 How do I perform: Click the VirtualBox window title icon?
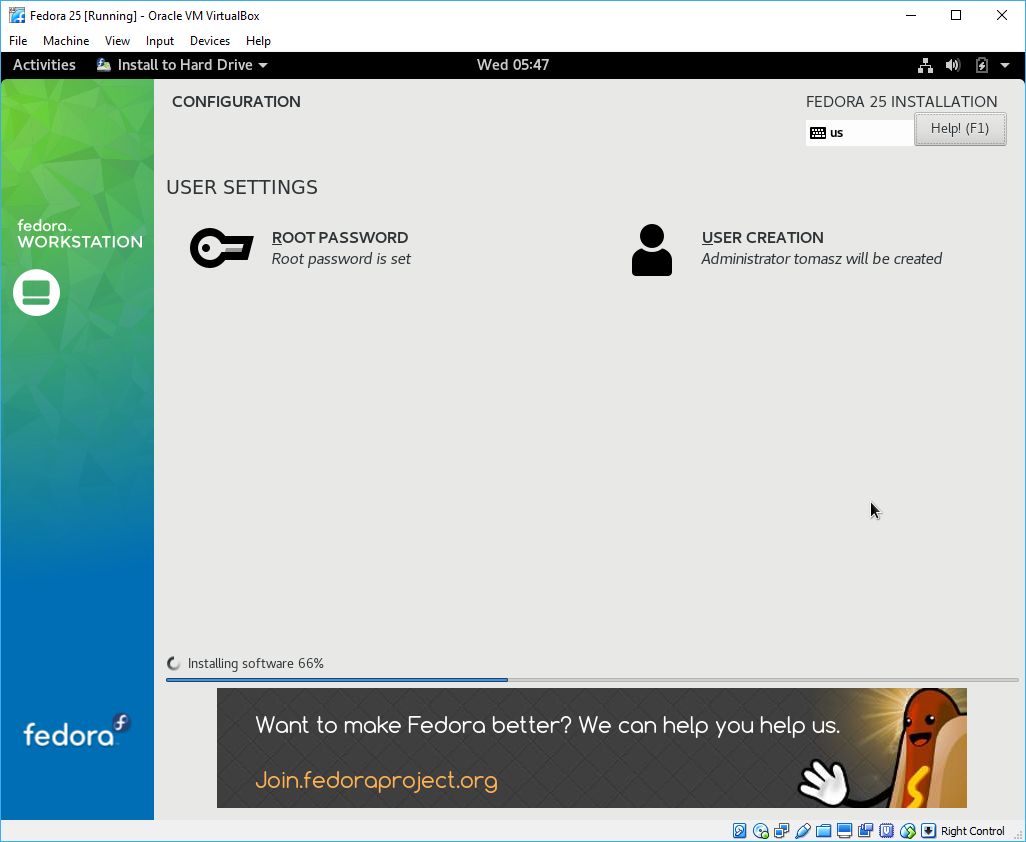click(x=16, y=15)
